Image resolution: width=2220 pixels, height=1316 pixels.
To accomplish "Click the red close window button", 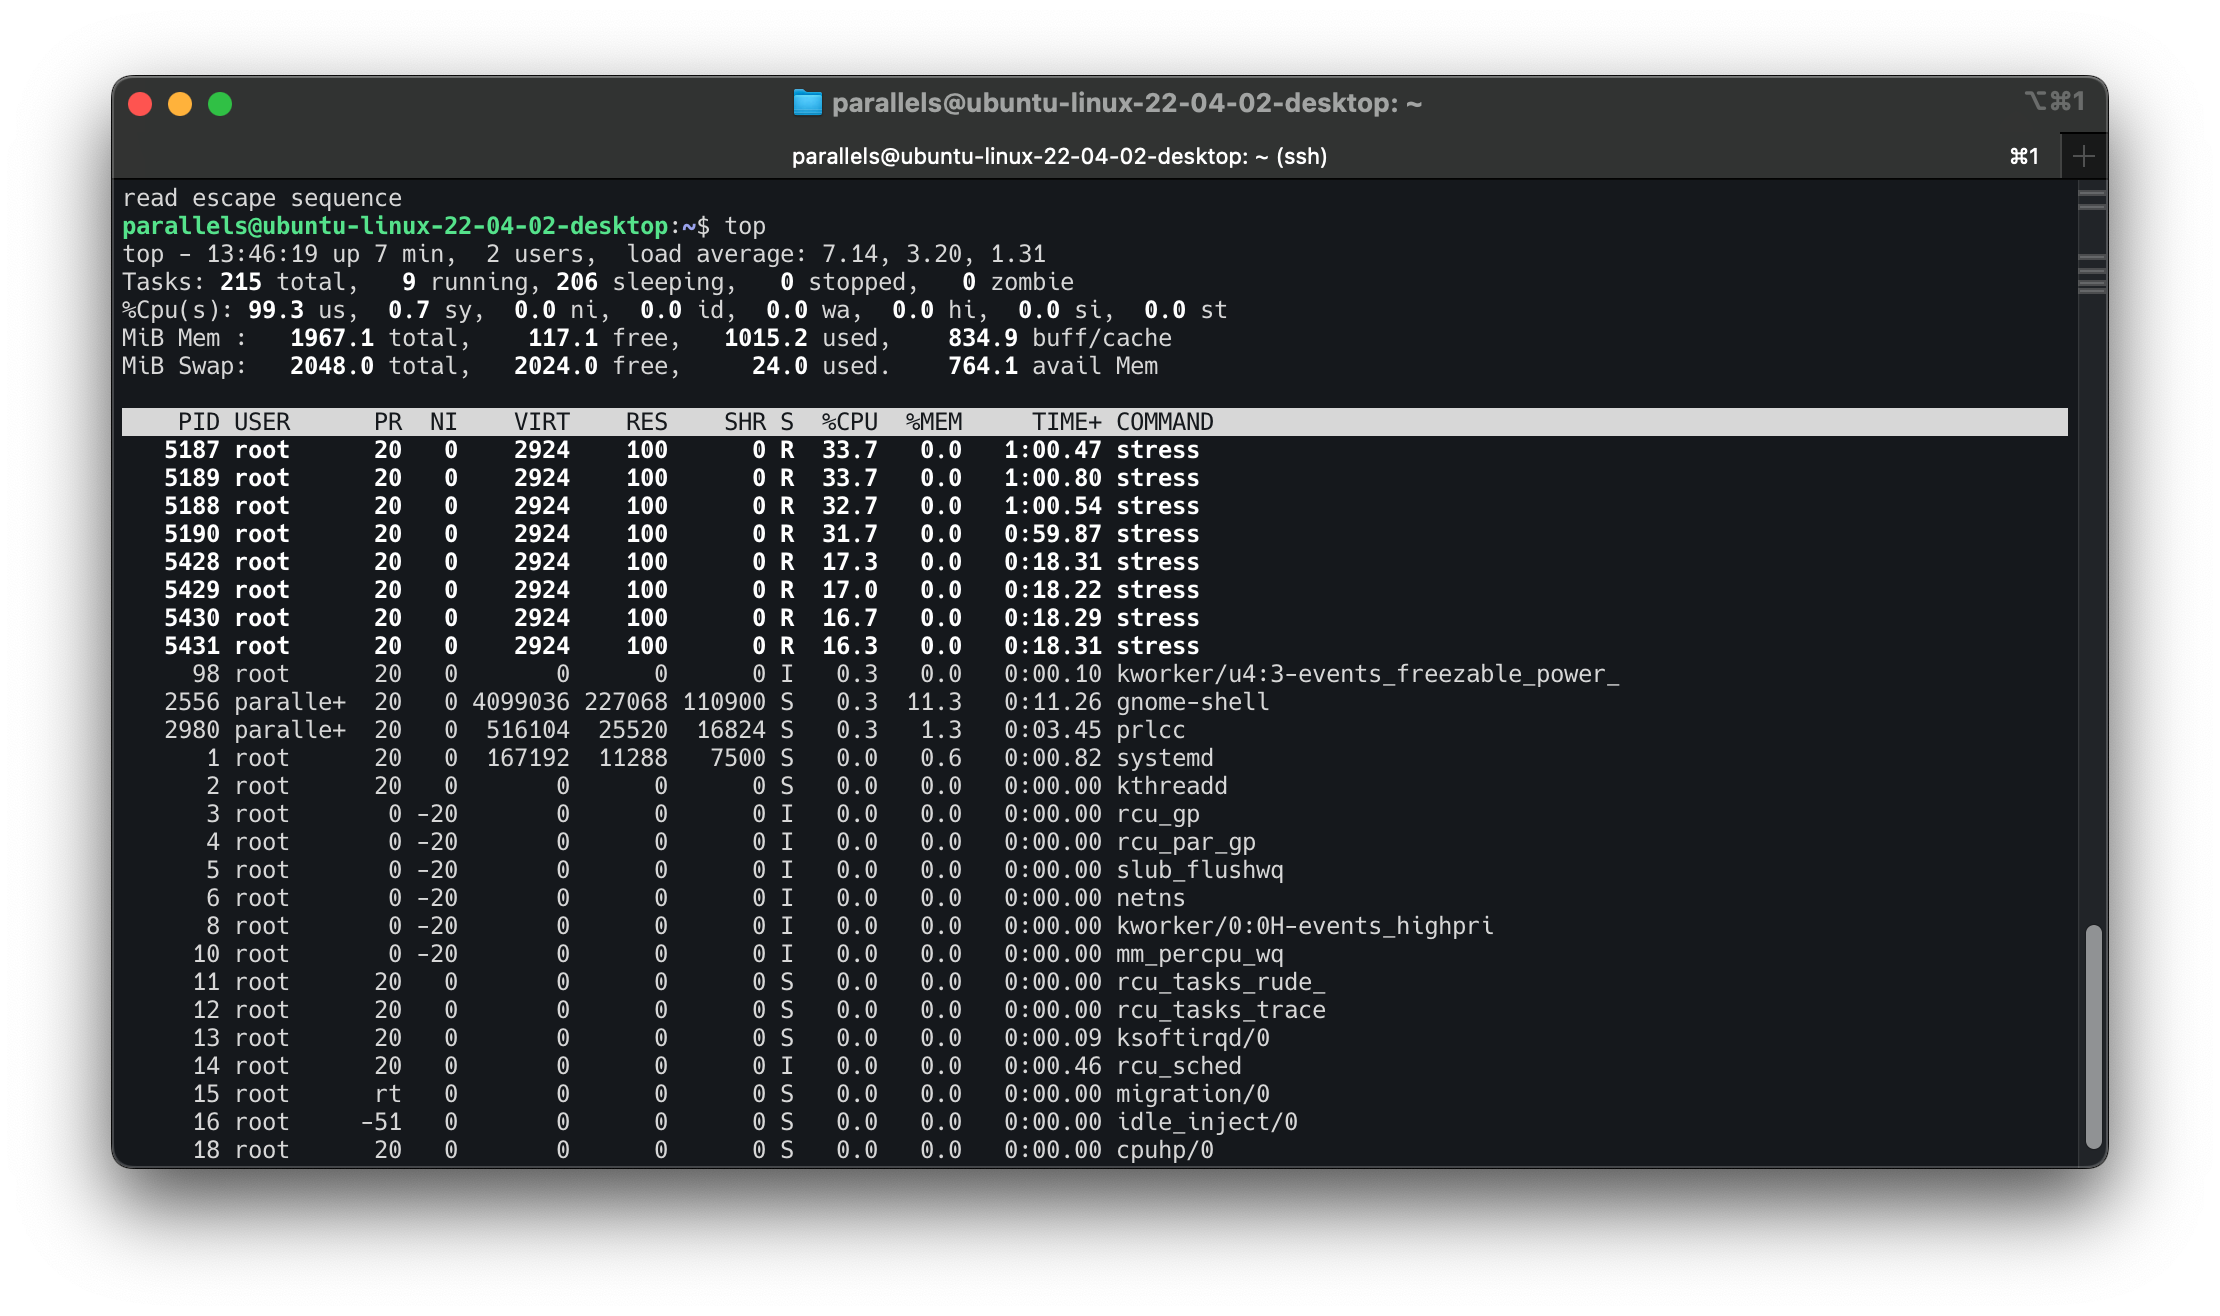I will click(141, 104).
